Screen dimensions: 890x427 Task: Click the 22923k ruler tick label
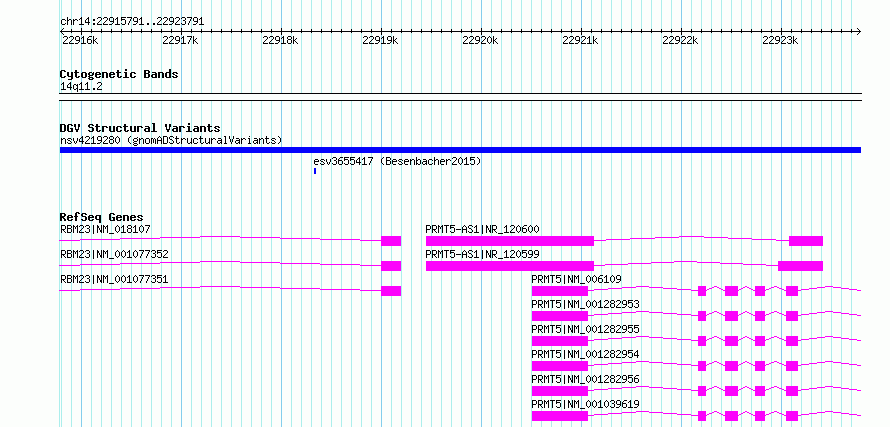[x=779, y=40]
